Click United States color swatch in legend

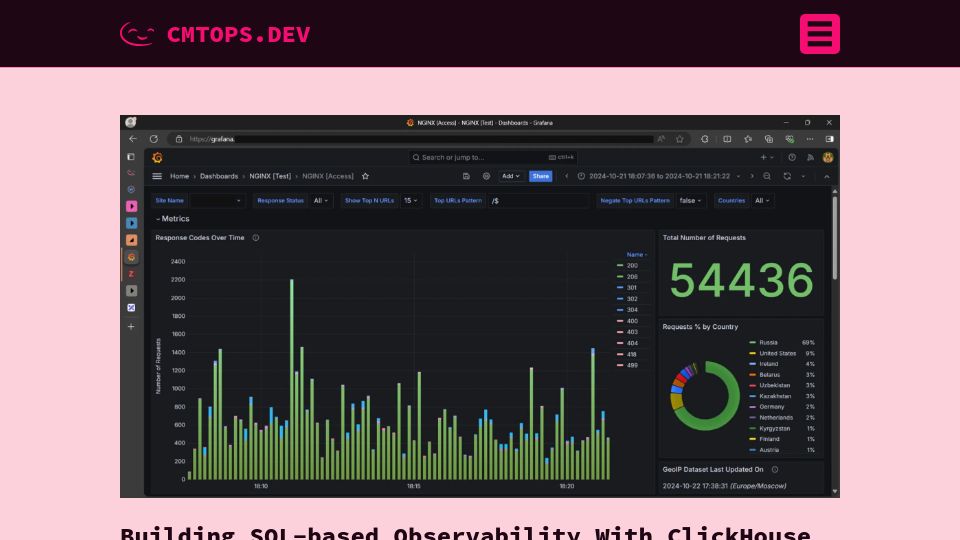pyautogui.click(x=752, y=353)
